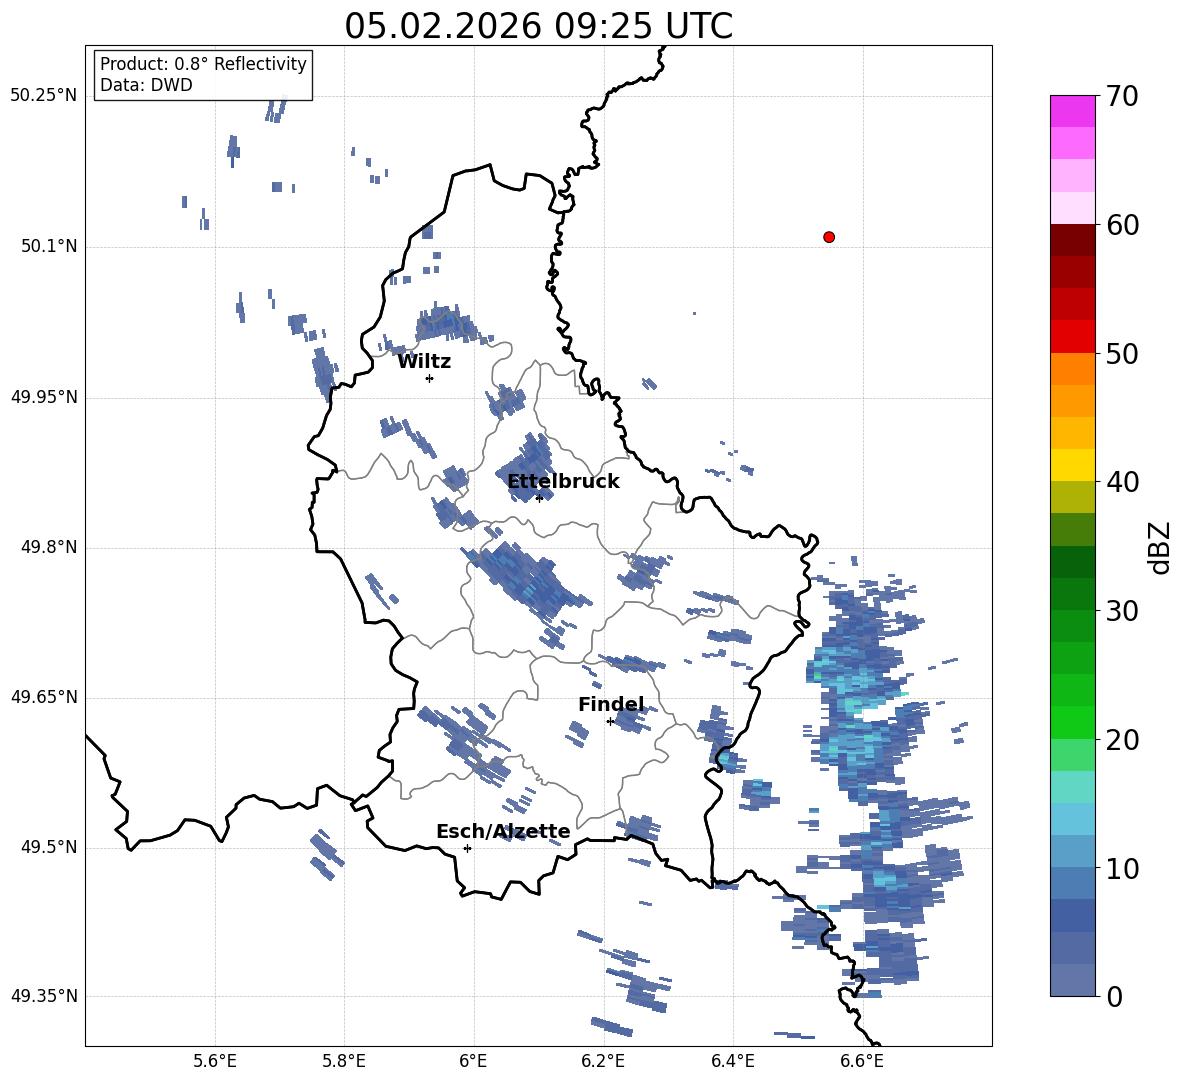Click the 6.6°E longitude label

pyautogui.click(x=862, y=1061)
